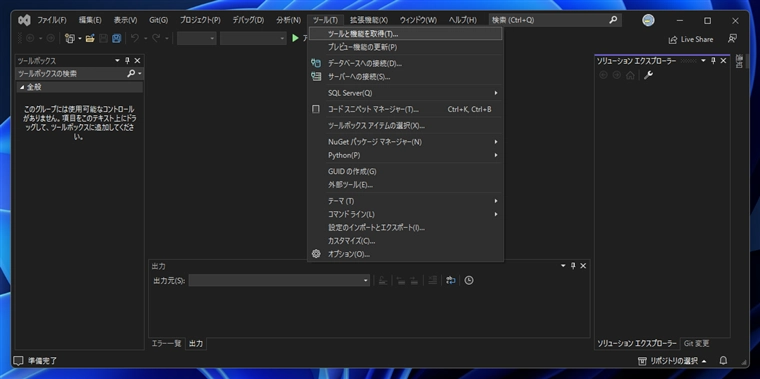Viewport: 760px width, 379px height.
Task: Click the データベースへの接続 icon
Action: click(316, 63)
